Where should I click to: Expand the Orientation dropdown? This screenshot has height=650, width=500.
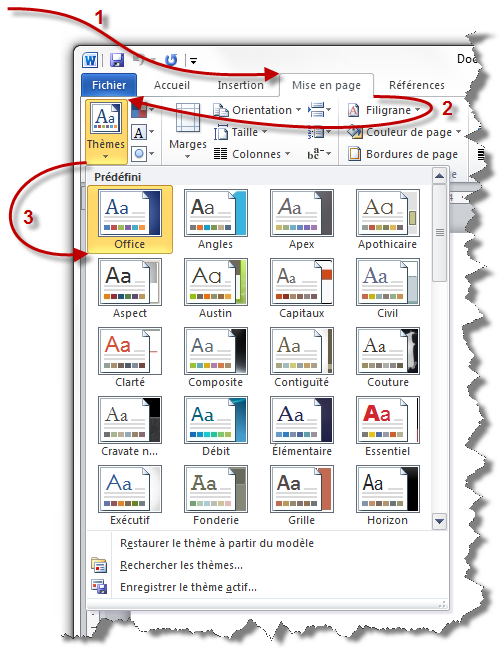click(x=257, y=110)
